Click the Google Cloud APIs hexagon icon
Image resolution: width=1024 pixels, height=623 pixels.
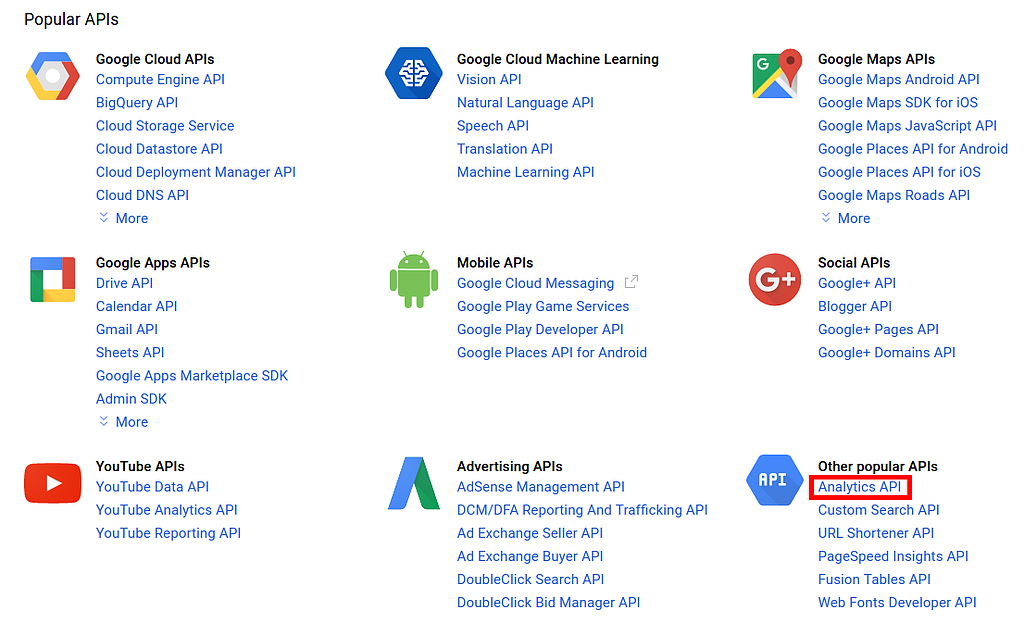tap(52, 77)
